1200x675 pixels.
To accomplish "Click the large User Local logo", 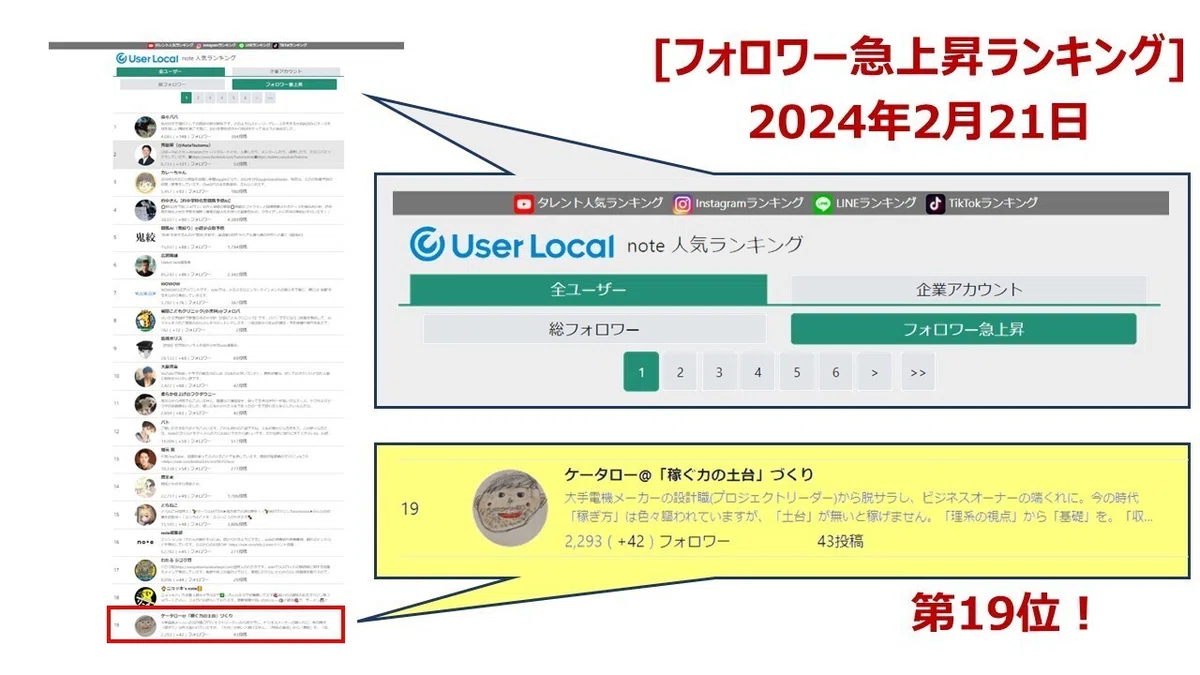I will [x=512, y=245].
